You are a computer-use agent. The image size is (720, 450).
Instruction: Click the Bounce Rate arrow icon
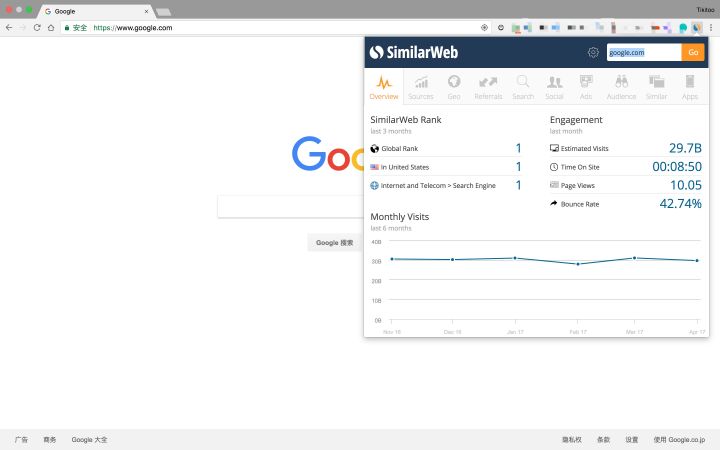click(554, 203)
